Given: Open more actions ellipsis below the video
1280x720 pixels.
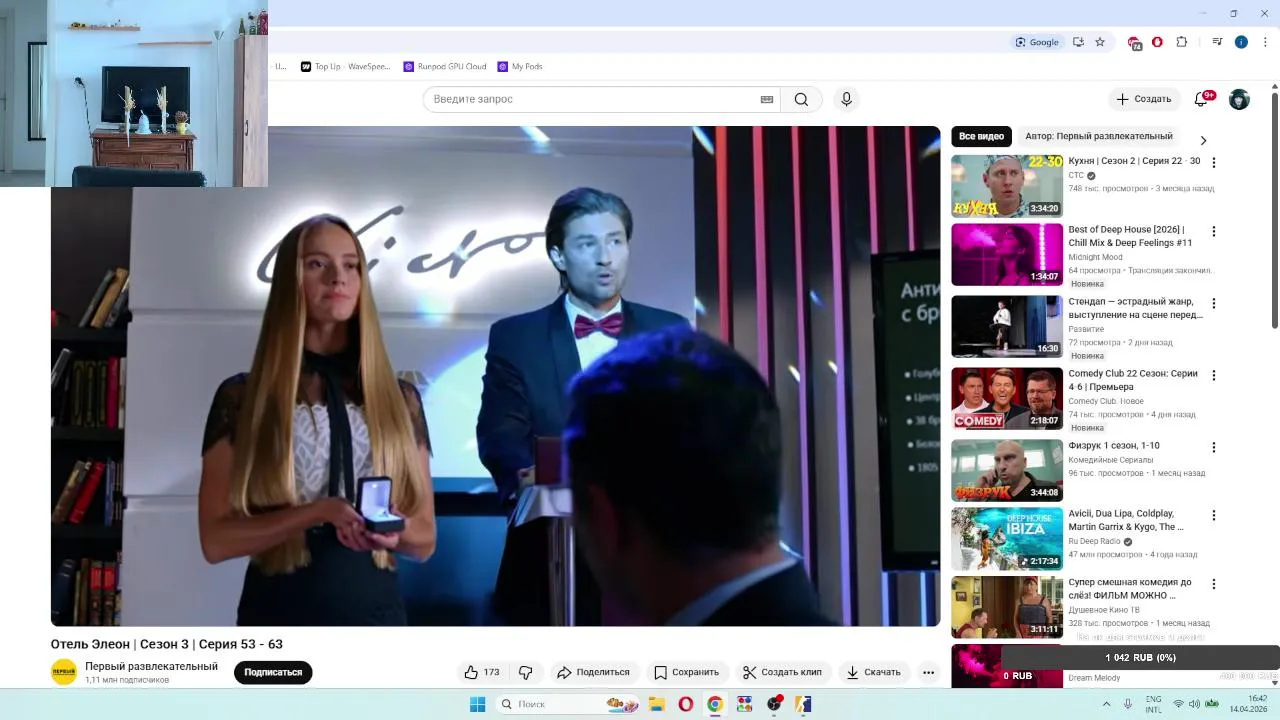Looking at the screenshot, I should coord(928,672).
